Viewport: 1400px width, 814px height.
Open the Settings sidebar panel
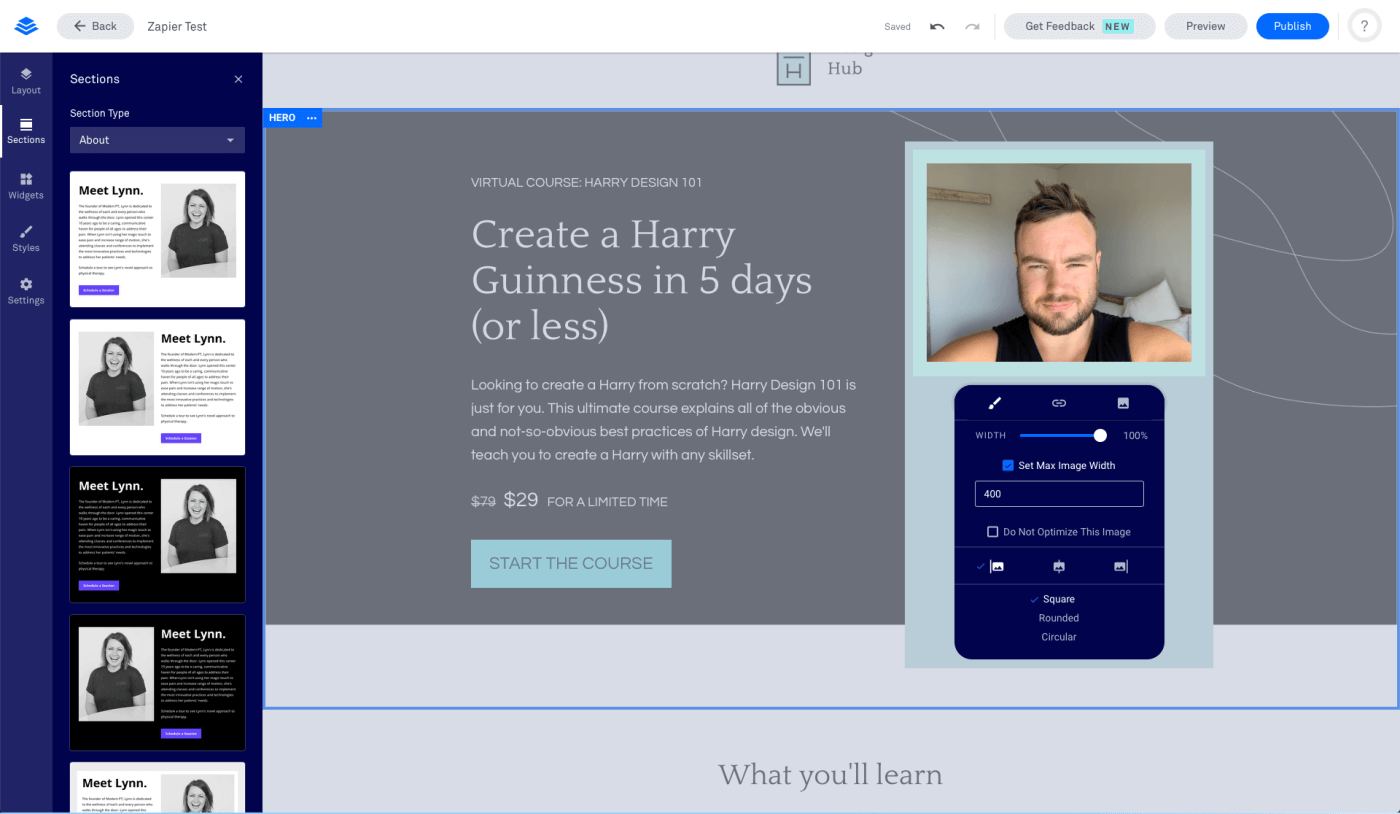tap(26, 292)
